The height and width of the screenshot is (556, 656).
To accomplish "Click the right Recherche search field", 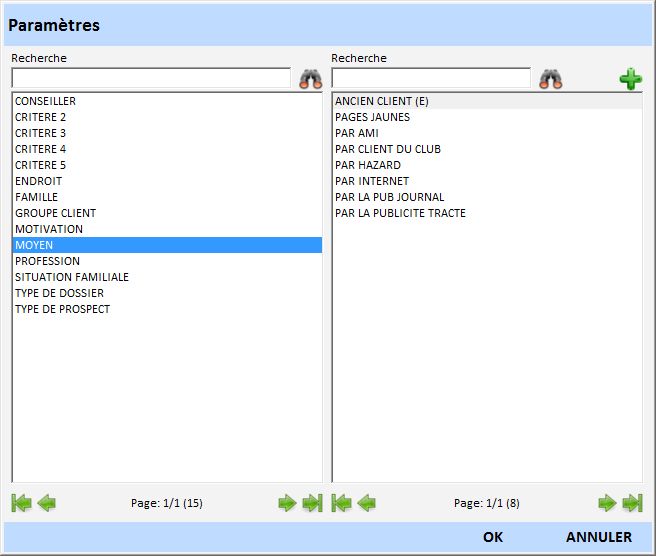I will (x=431, y=78).
